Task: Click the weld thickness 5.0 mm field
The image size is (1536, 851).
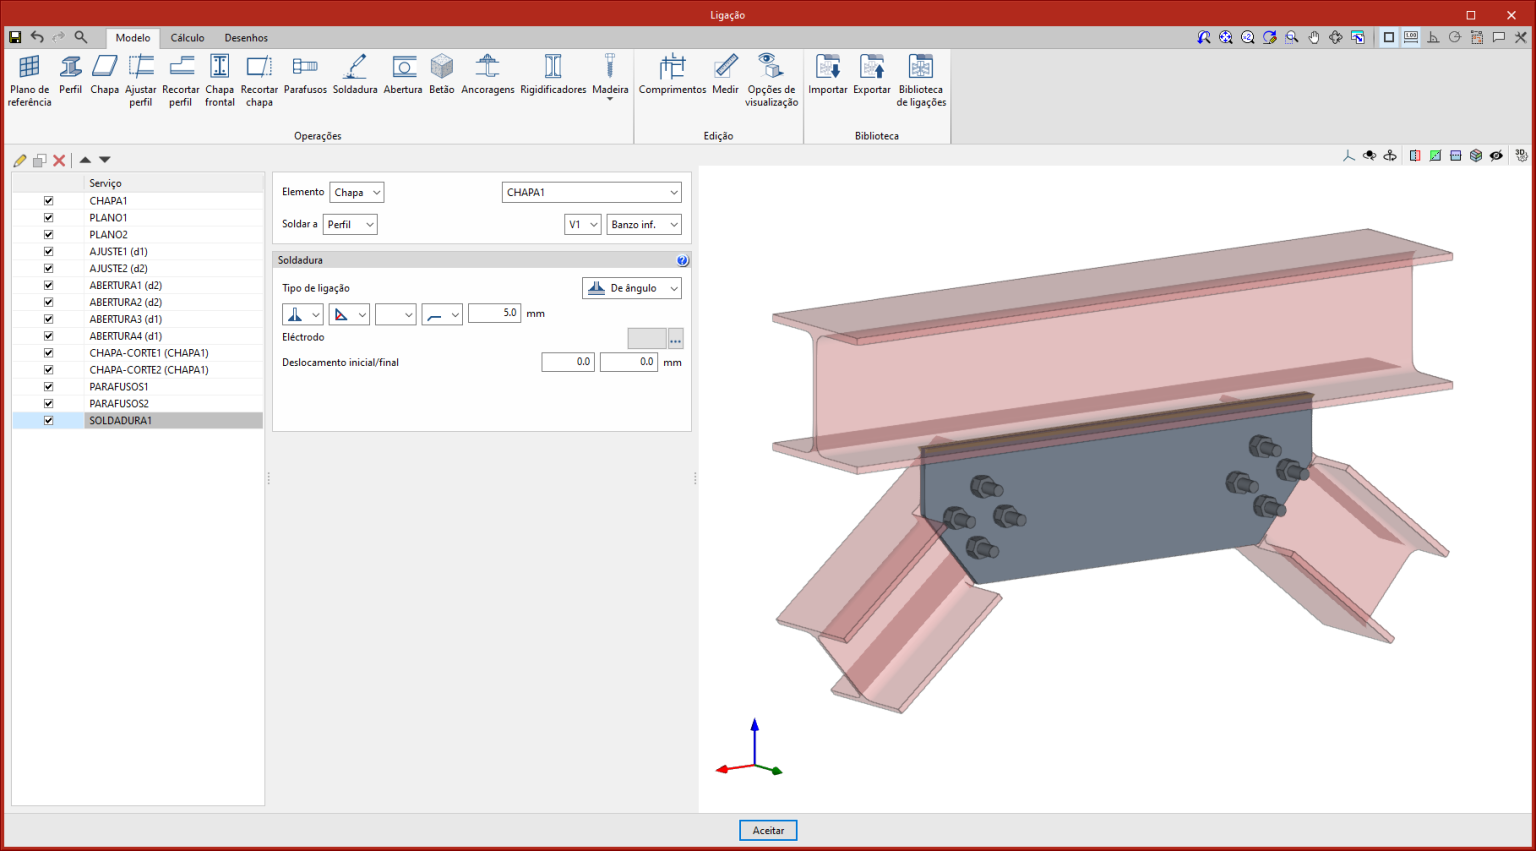Action: [x=494, y=313]
